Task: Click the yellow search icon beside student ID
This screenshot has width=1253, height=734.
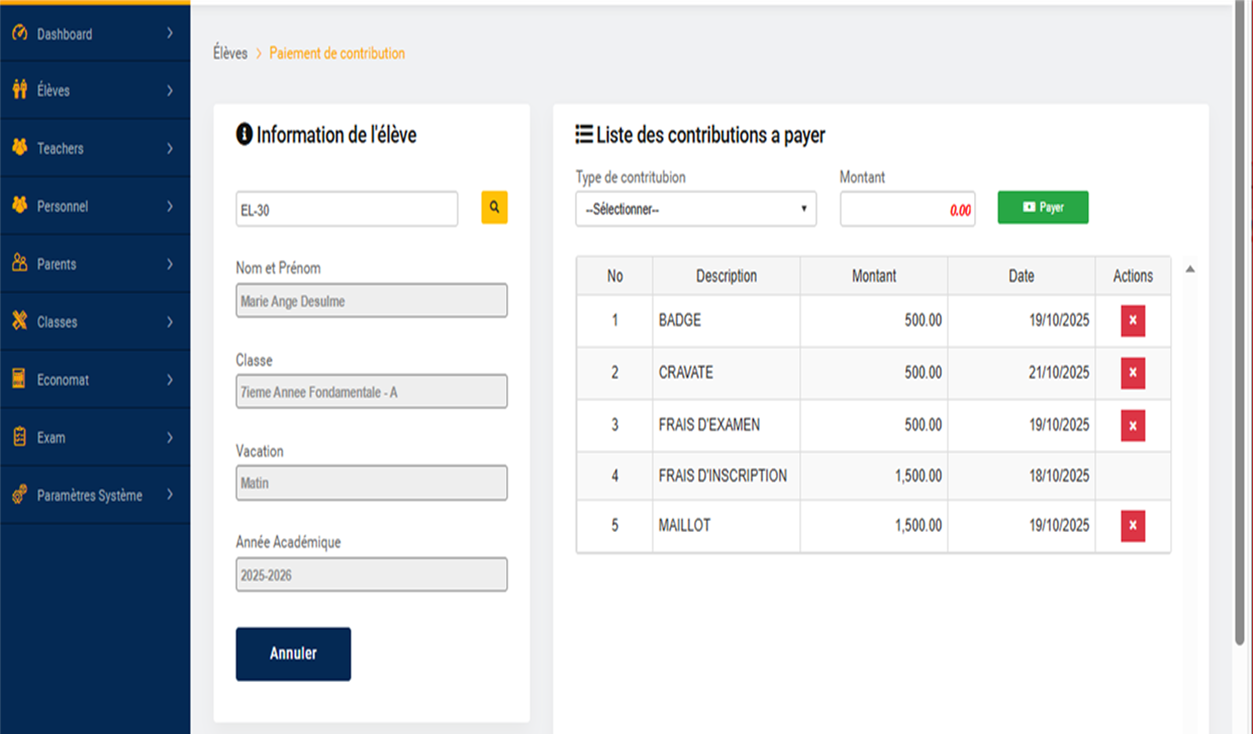Action: pyautogui.click(x=494, y=208)
